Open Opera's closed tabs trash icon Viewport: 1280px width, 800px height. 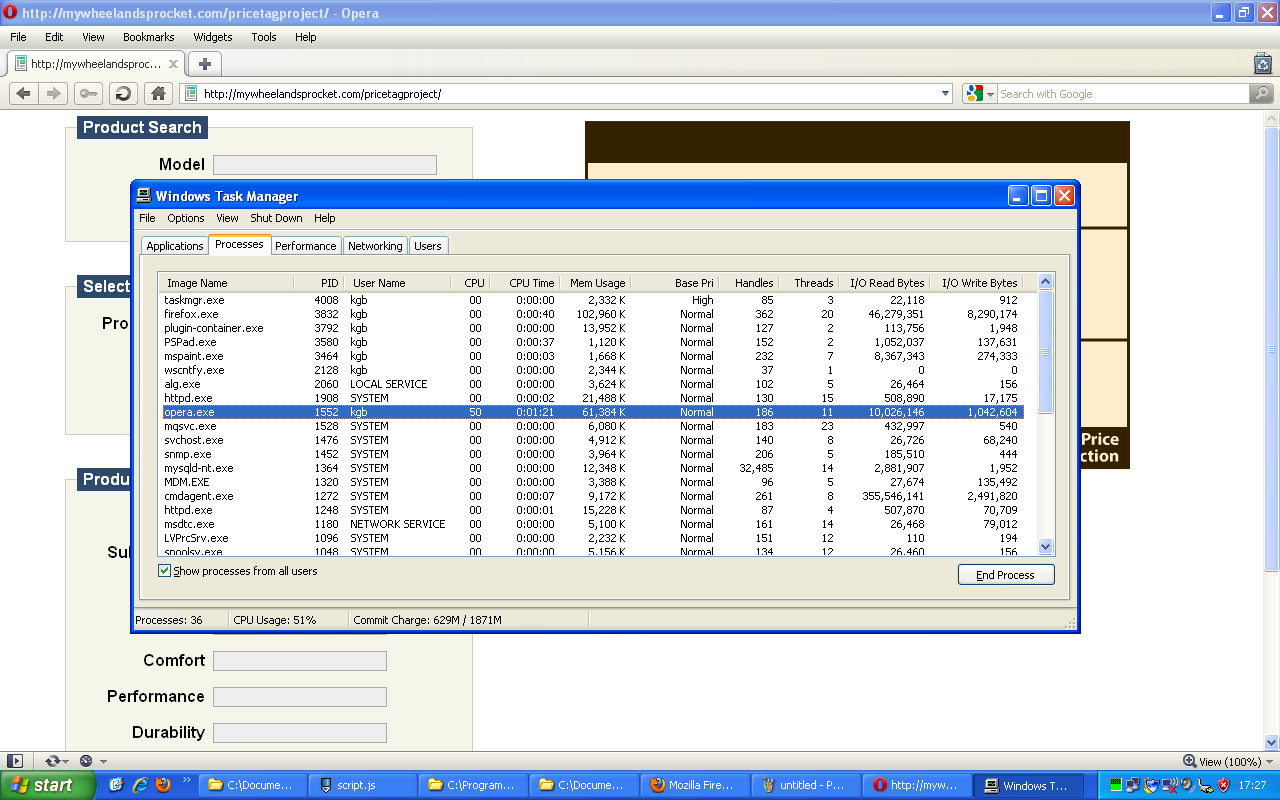(x=1262, y=63)
